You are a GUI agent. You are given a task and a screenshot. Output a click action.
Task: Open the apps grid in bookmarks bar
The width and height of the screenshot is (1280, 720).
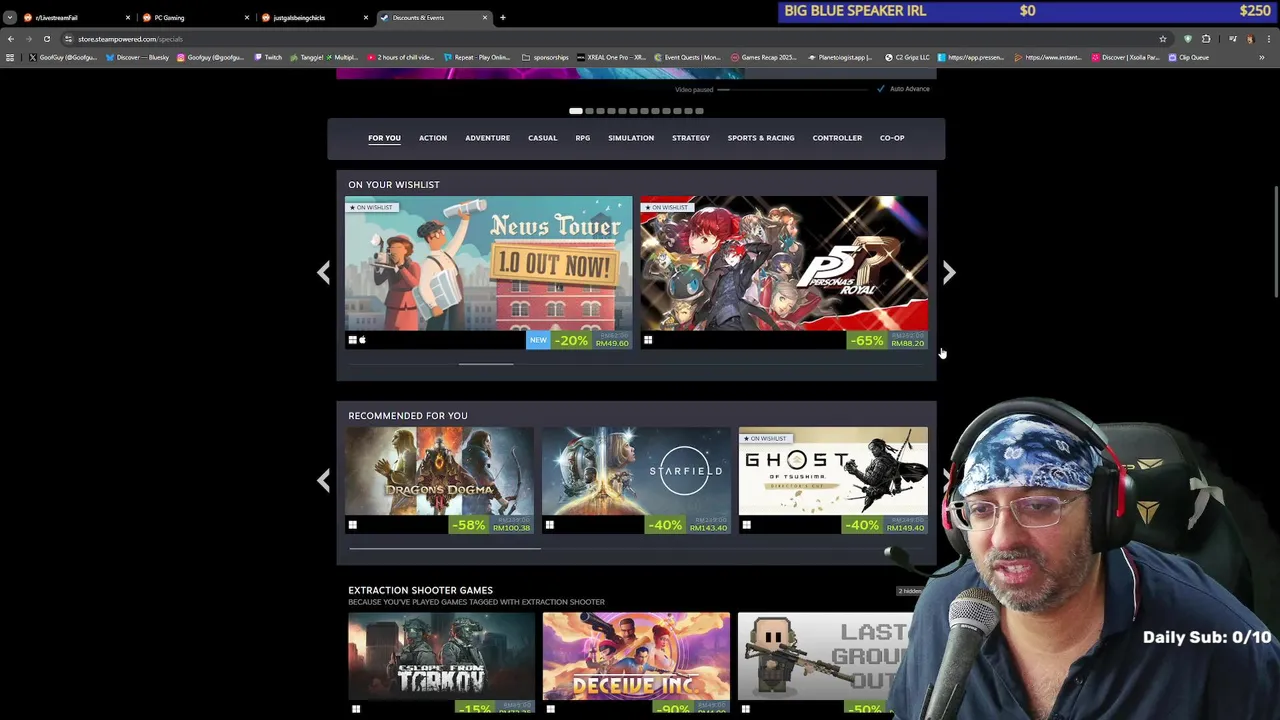(10, 57)
